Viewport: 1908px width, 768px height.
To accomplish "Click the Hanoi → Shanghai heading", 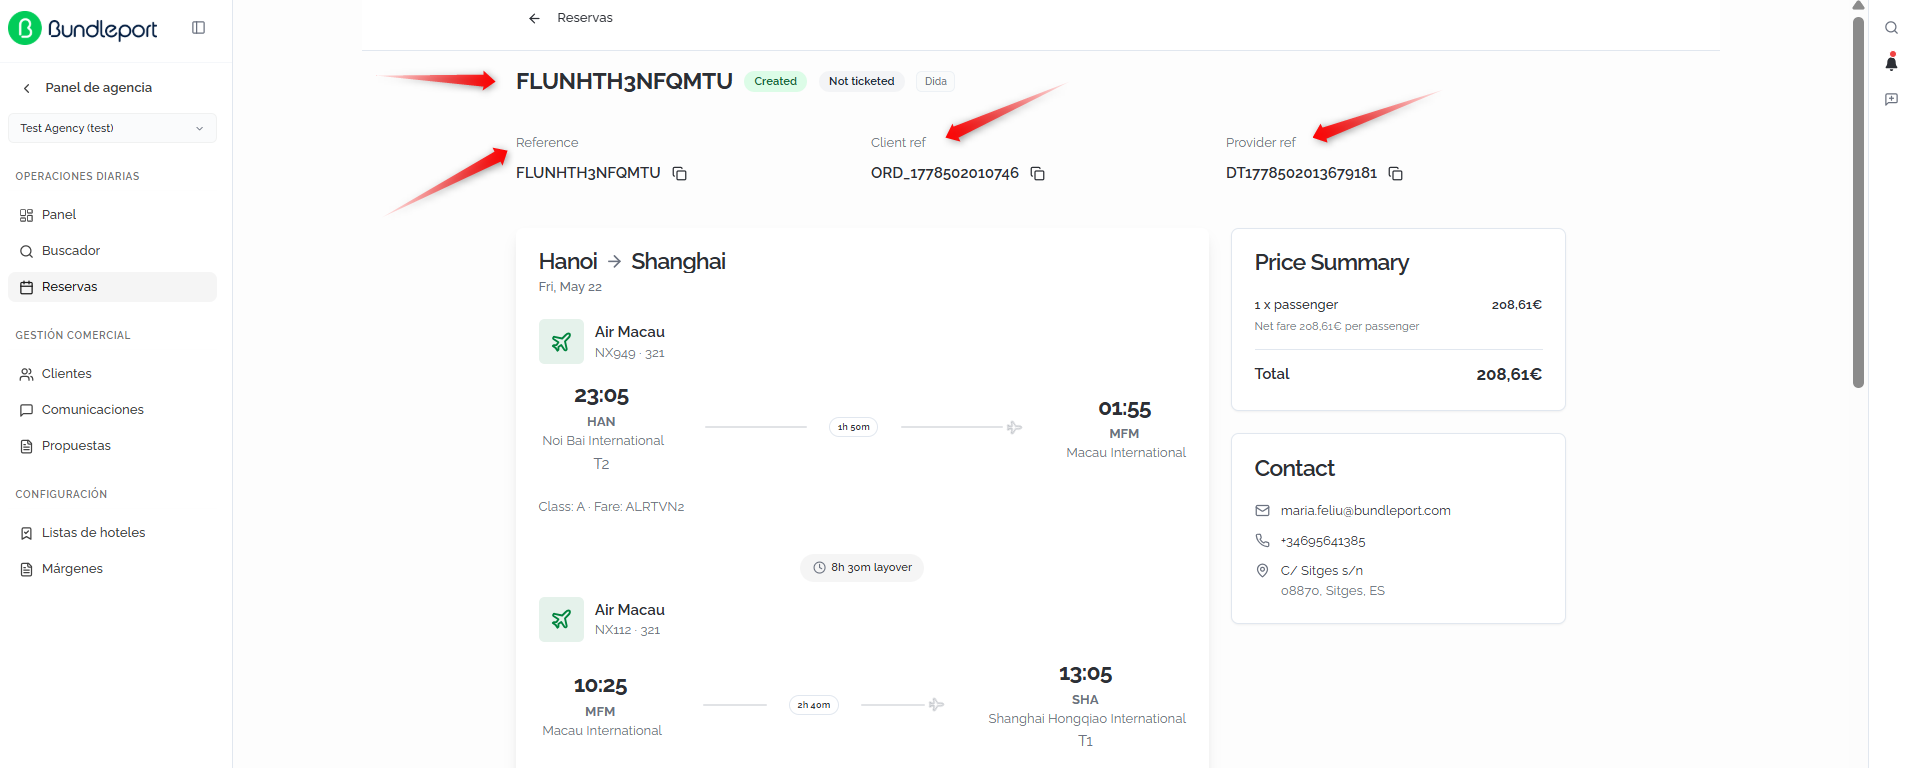I will pyautogui.click(x=632, y=262).
